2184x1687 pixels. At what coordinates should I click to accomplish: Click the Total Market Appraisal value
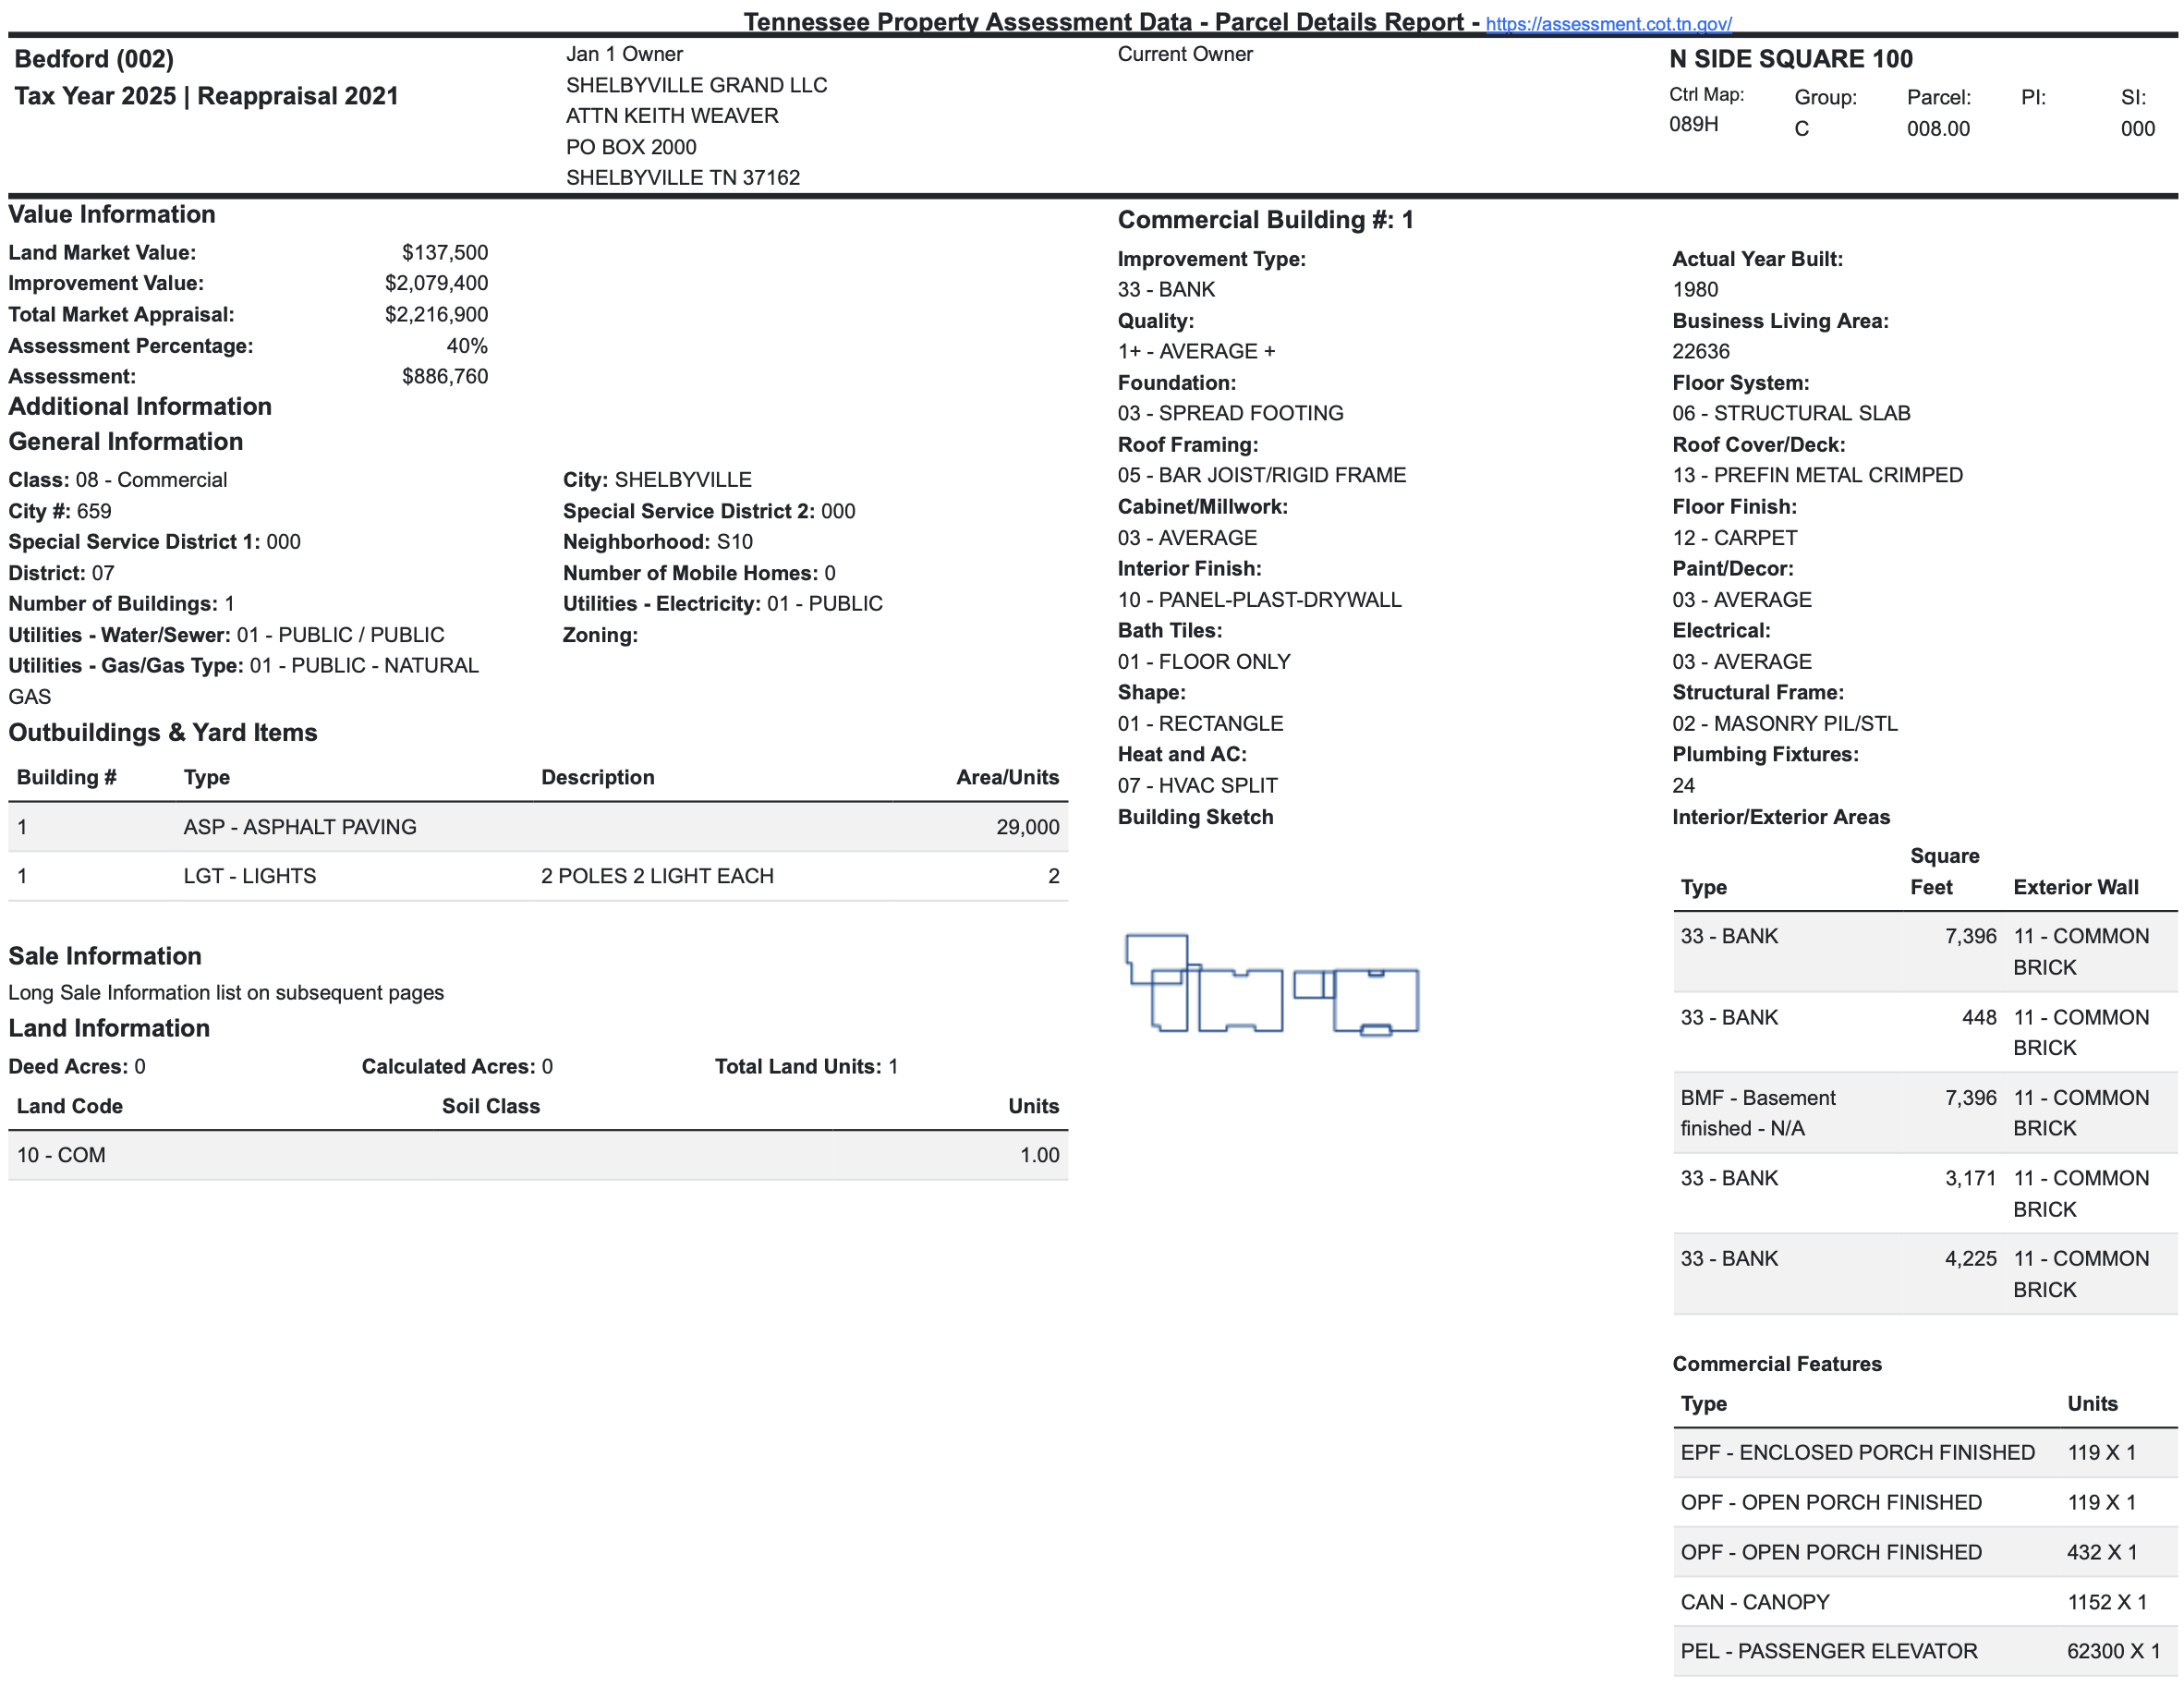436,315
